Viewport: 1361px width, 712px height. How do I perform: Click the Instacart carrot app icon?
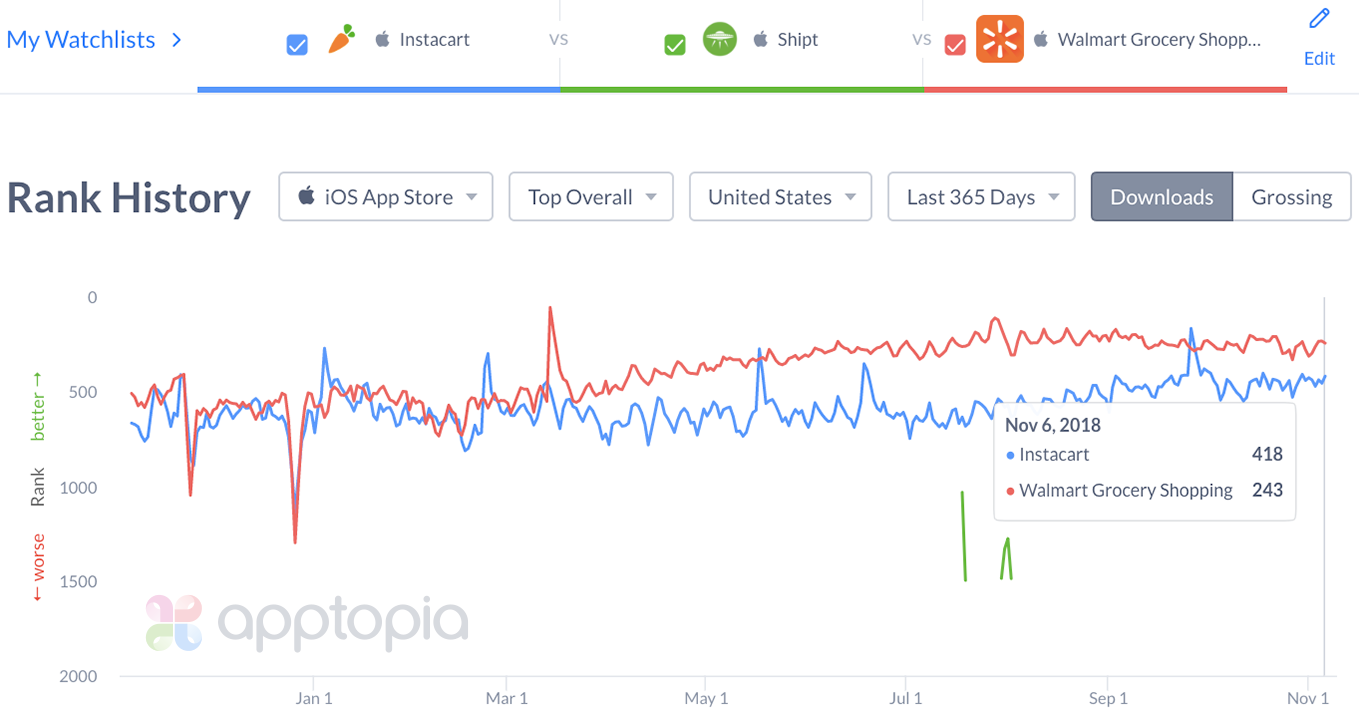pyautogui.click(x=342, y=40)
